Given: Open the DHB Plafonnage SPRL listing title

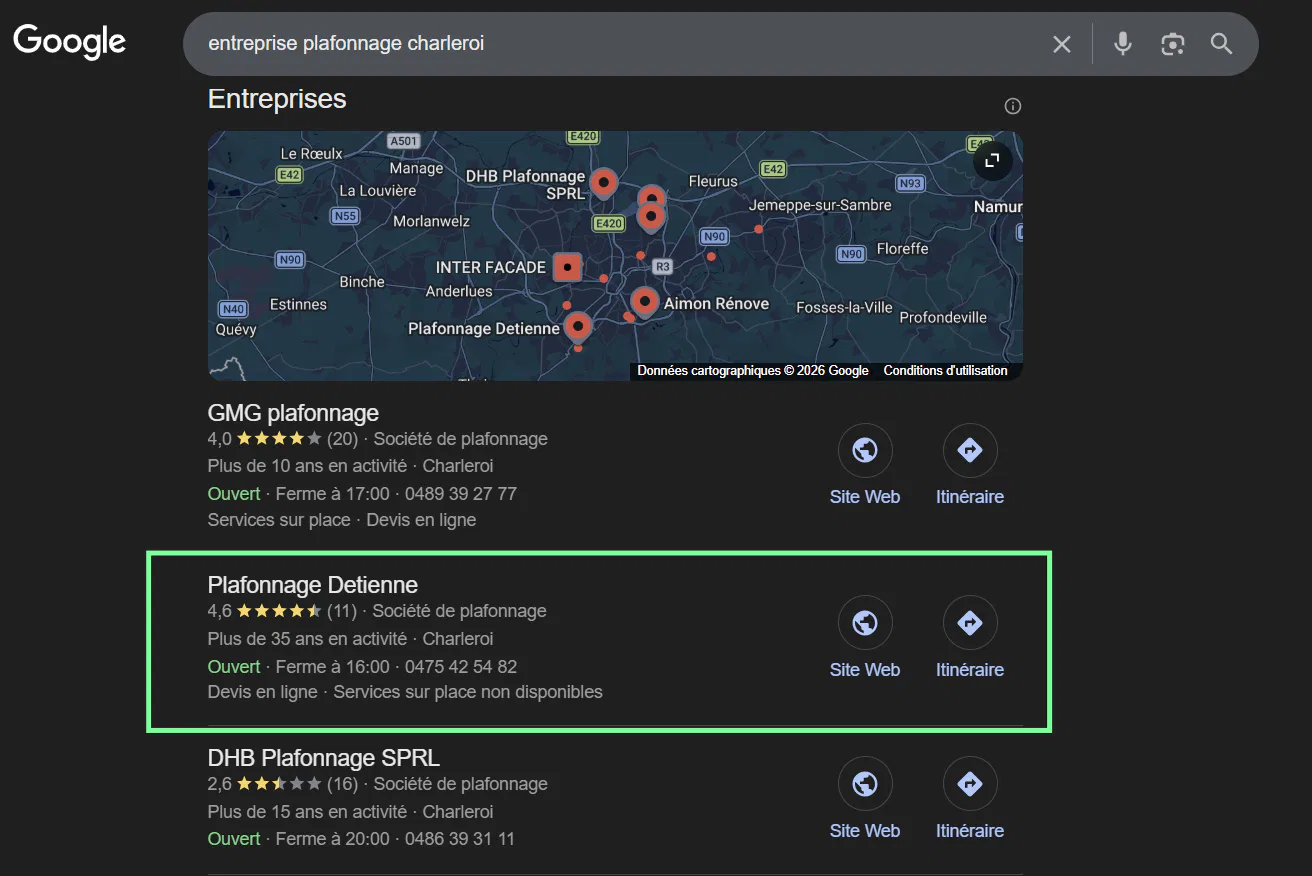Looking at the screenshot, I should [x=323, y=758].
